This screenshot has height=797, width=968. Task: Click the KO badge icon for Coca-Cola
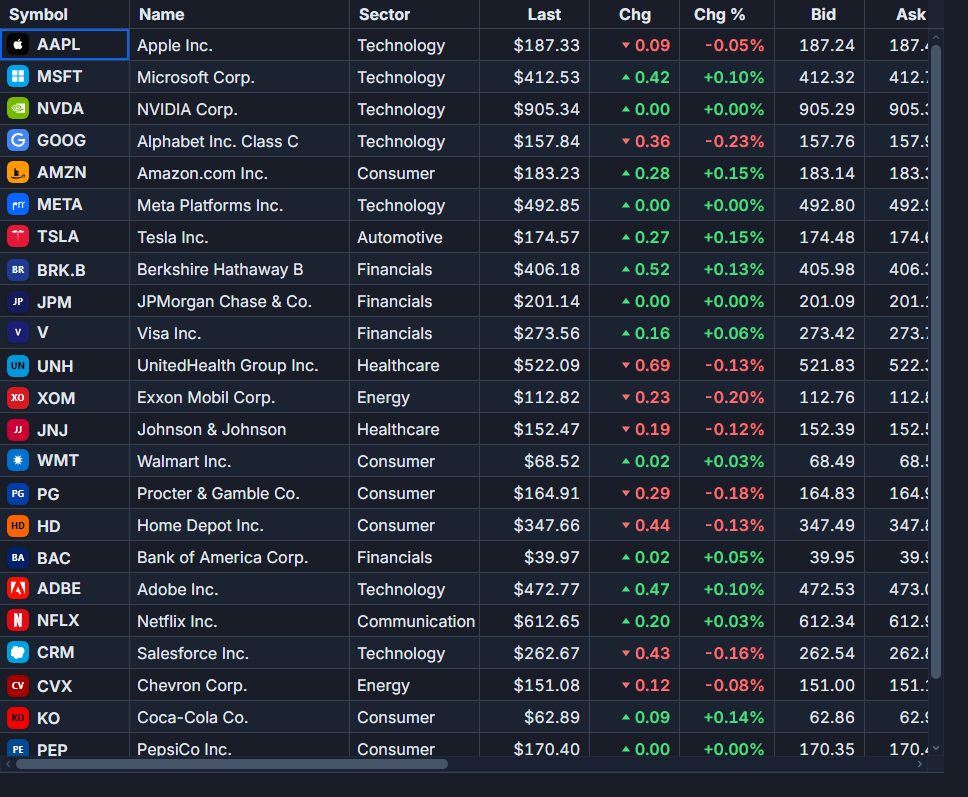tap(18, 718)
